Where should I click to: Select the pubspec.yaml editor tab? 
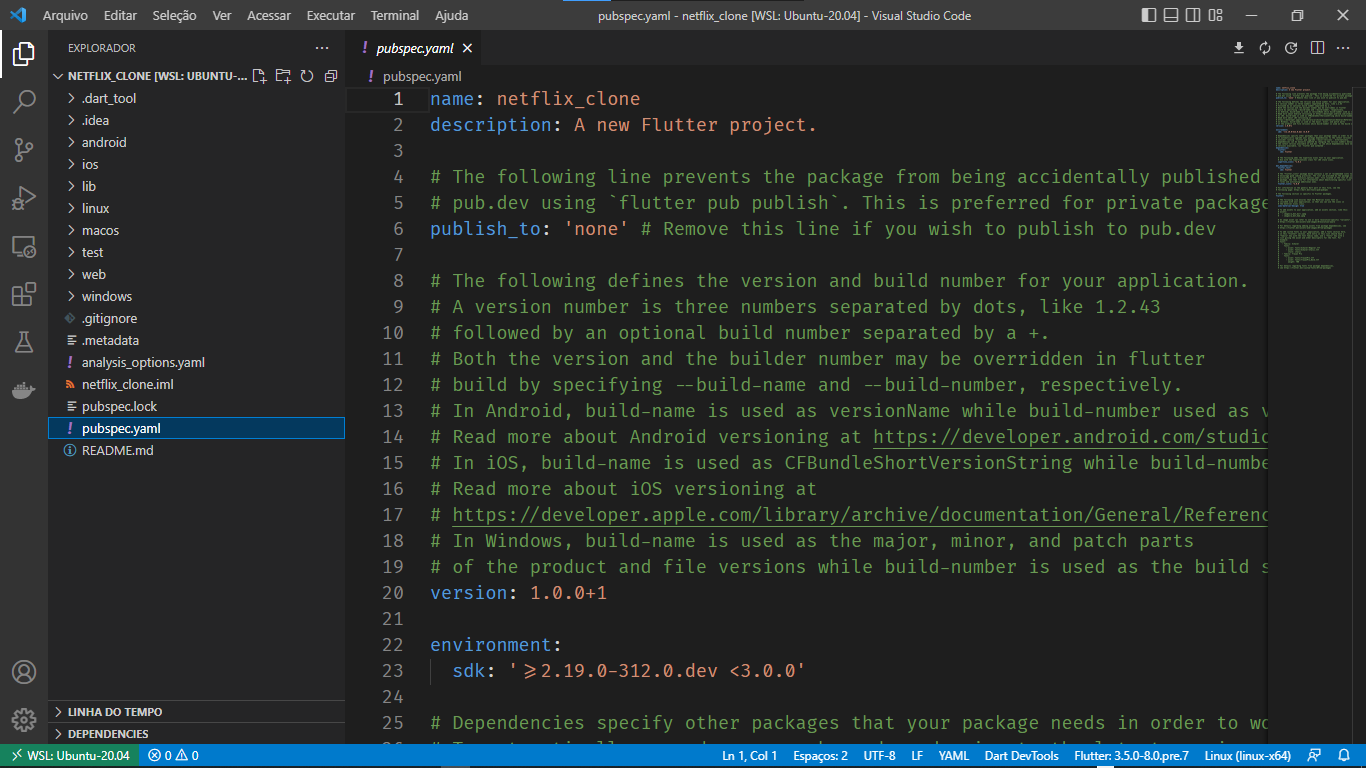tap(414, 48)
